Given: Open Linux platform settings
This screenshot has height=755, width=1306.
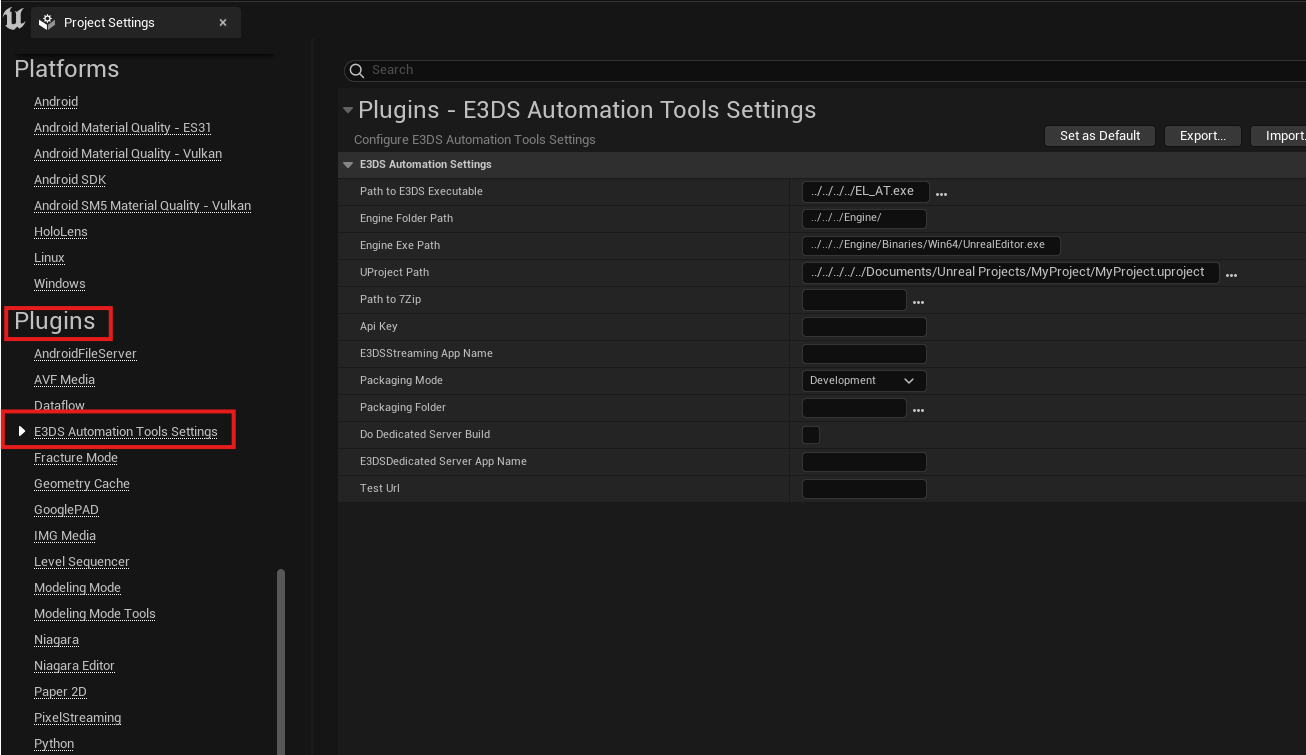Looking at the screenshot, I should pyautogui.click(x=49, y=258).
